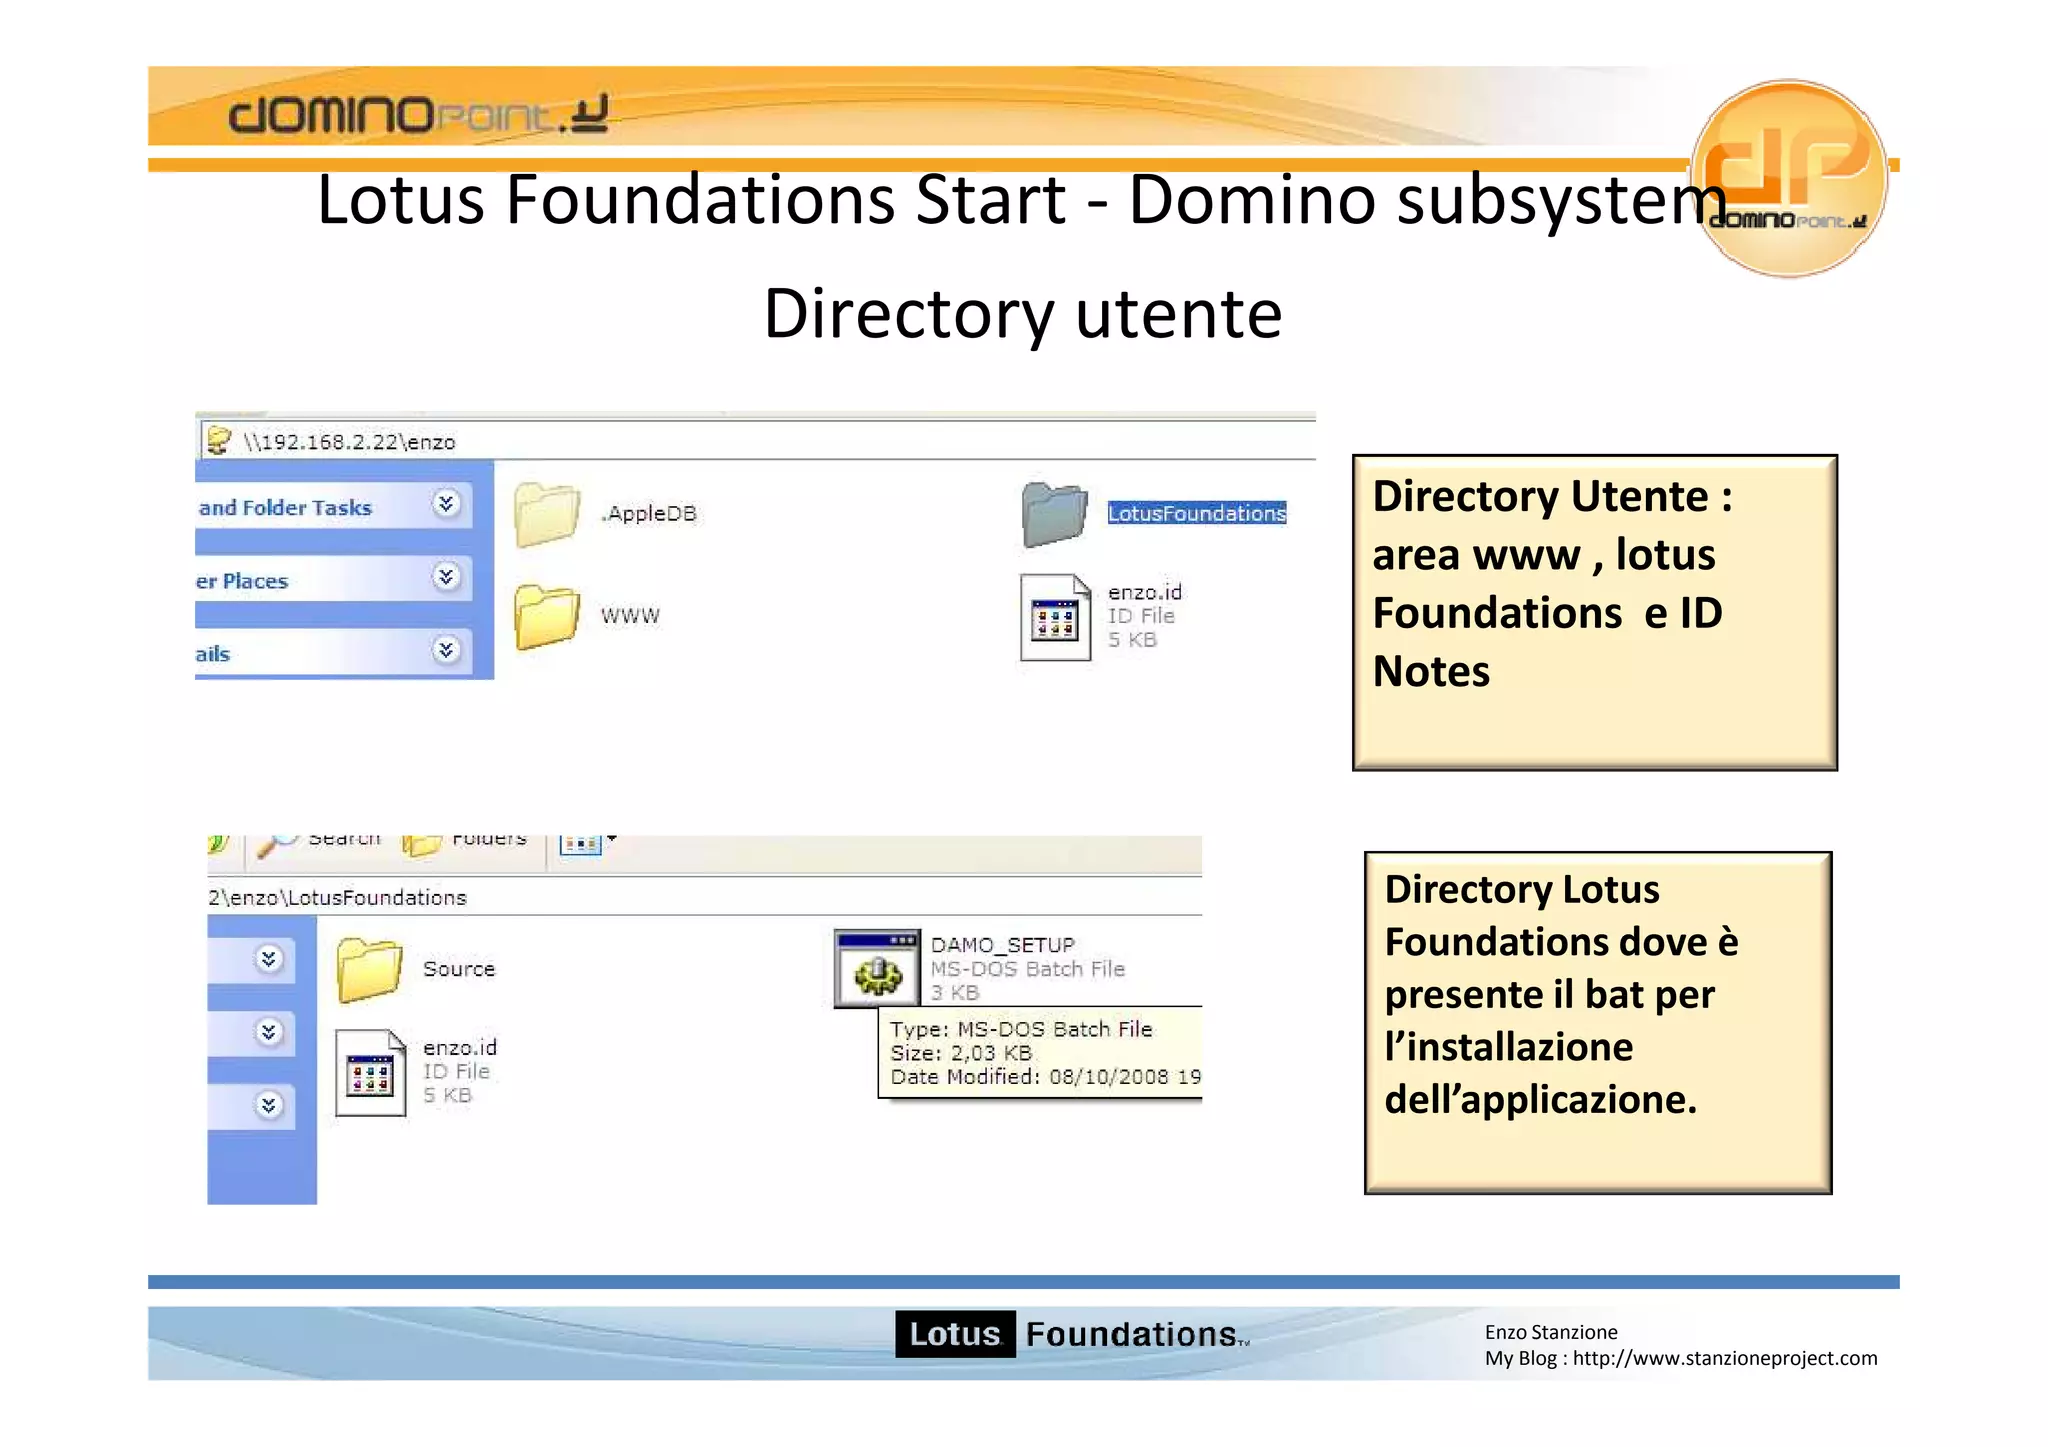The image size is (2048, 1447).
Task: Open the .AppleDB folder icon
Action: [x=547, y=514]
